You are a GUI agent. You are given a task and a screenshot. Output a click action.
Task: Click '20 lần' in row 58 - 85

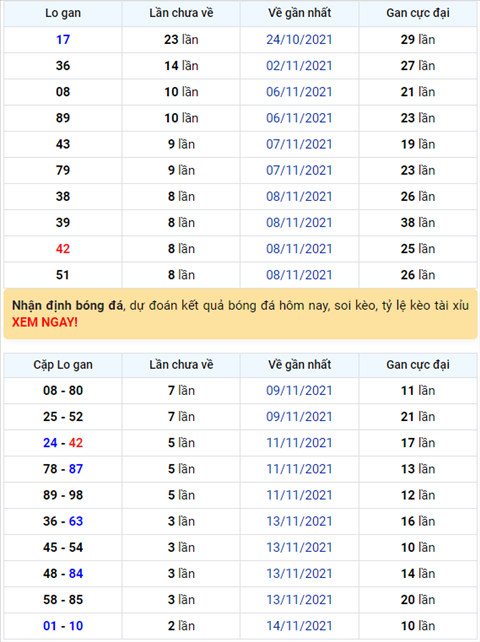418,600
